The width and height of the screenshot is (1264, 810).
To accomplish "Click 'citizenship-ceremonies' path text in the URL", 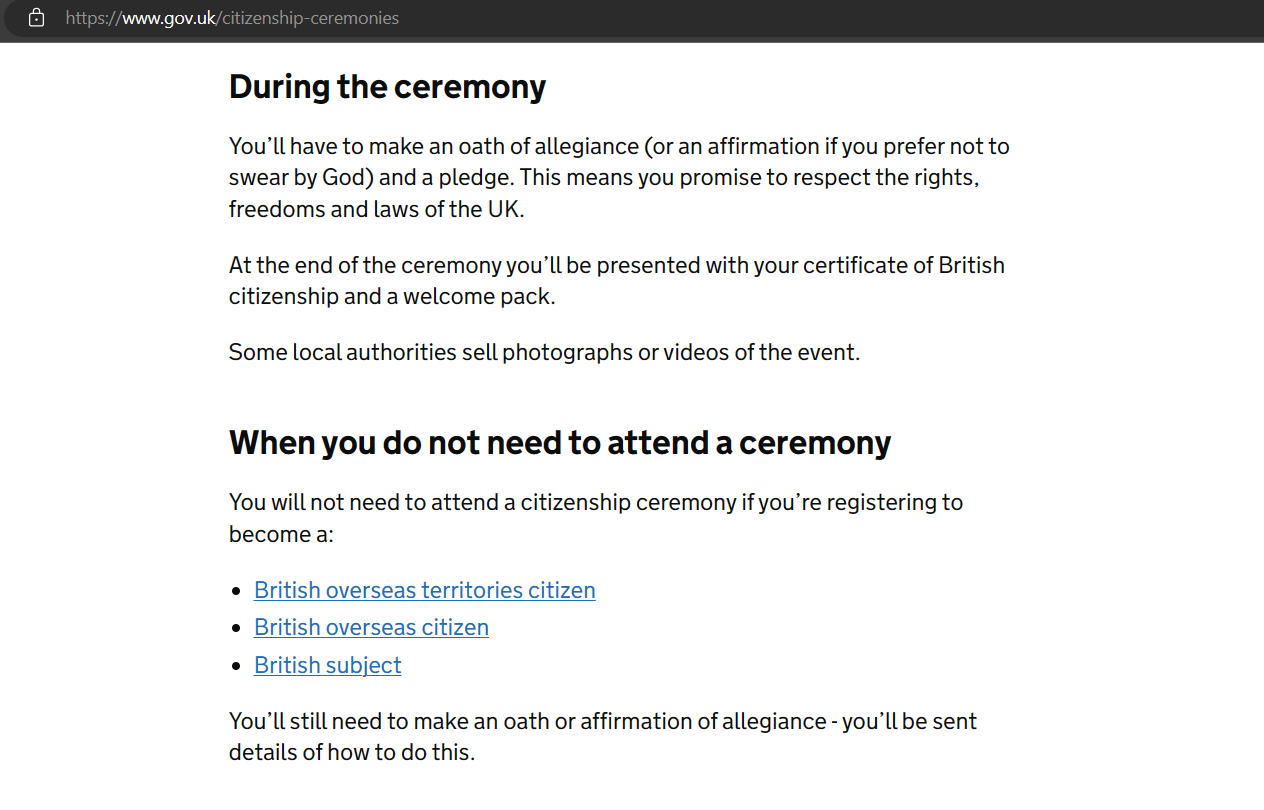I will pyautogui.click(x=309, y=18).
